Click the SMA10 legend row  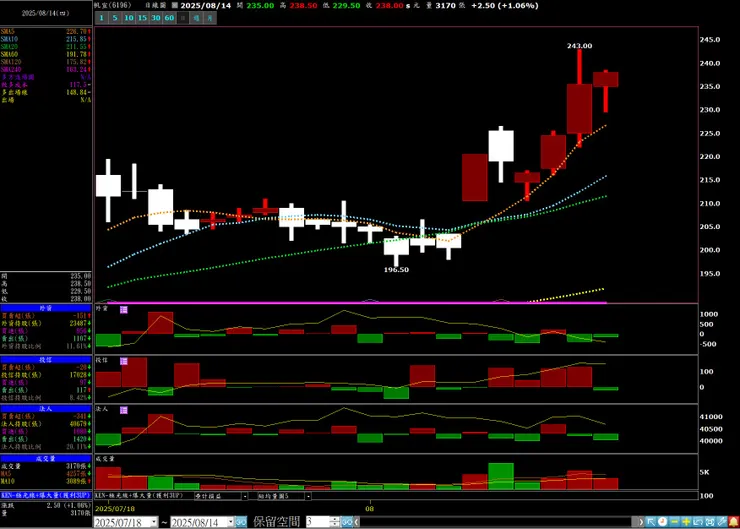(46, 39)
